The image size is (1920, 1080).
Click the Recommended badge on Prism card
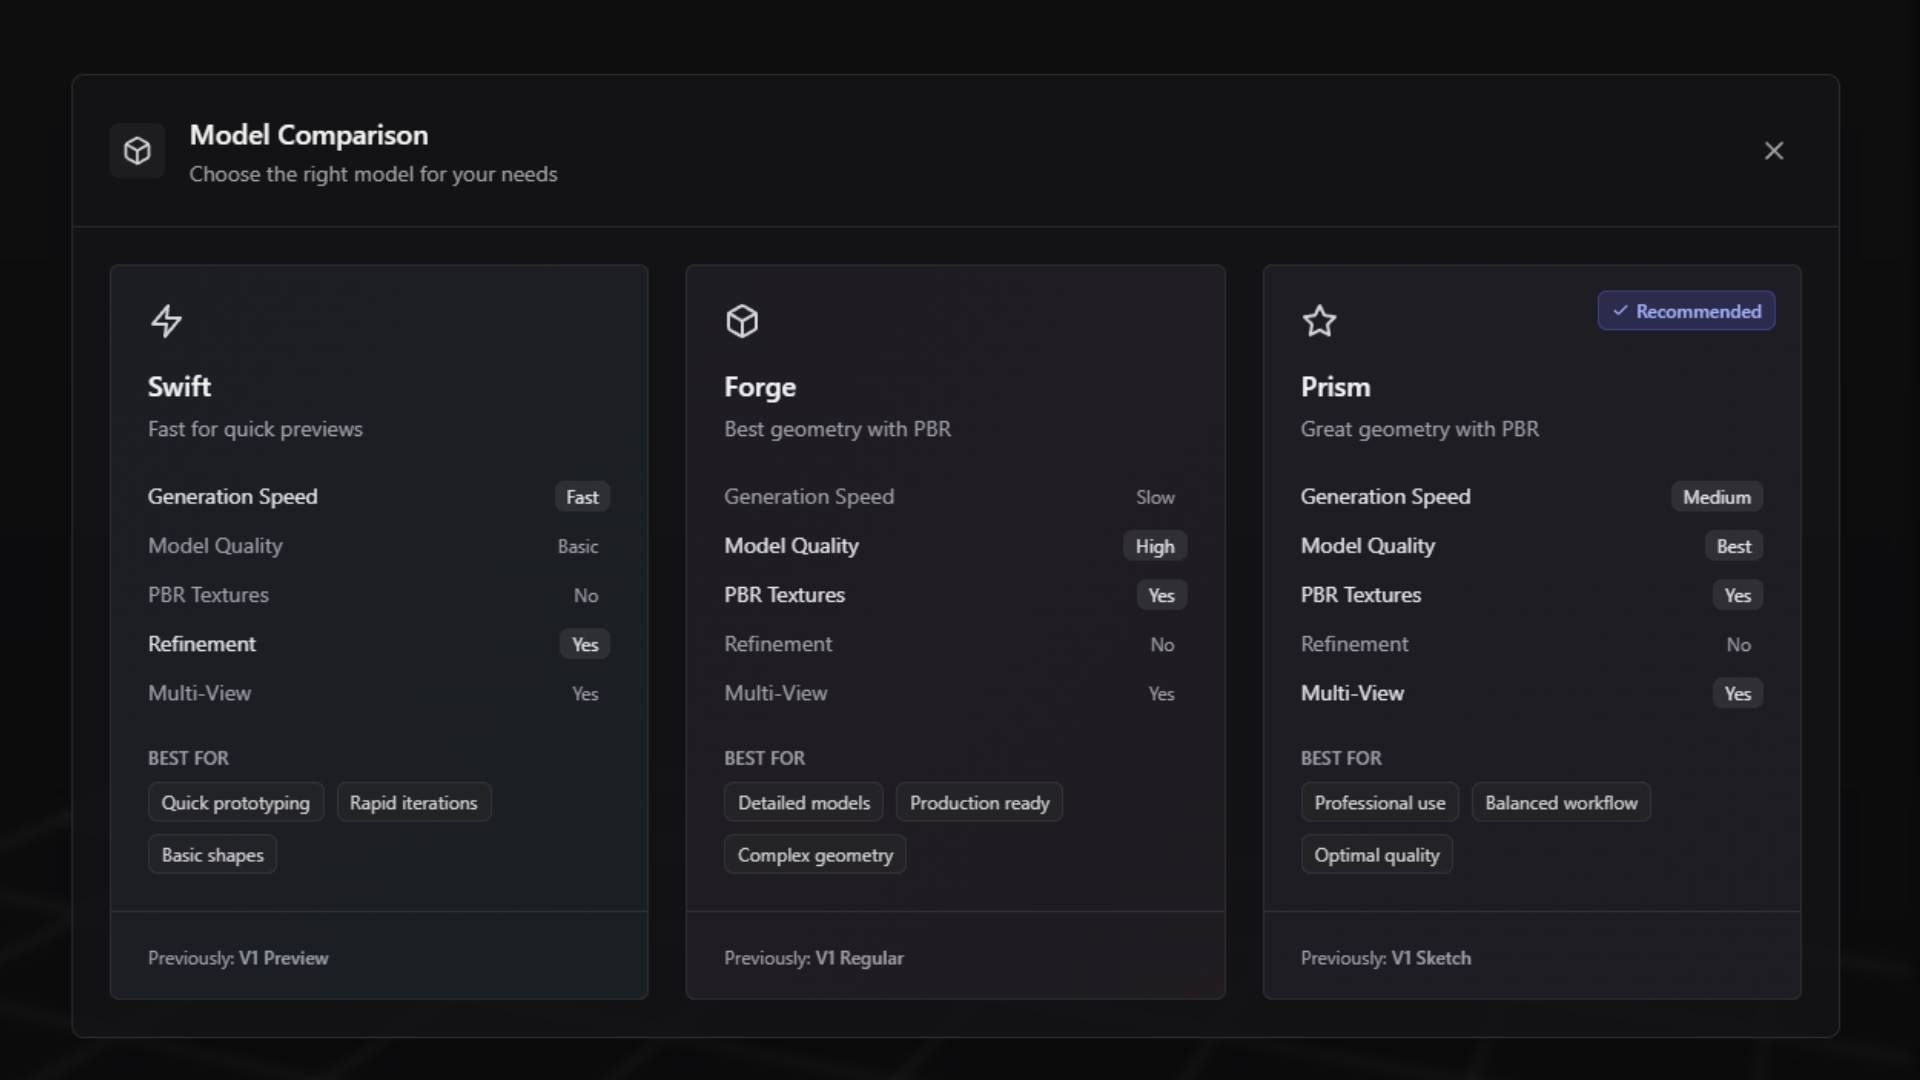click(x=1686, y=311)
